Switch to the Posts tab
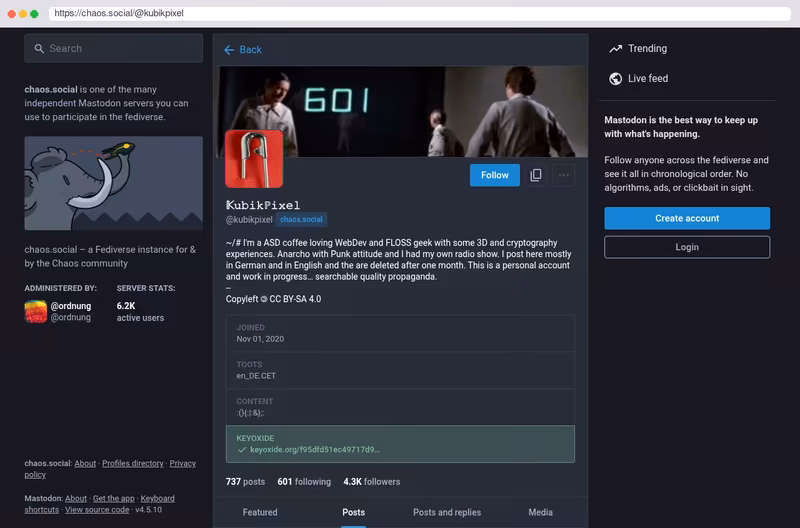This screenshot has height=528, width=800. [x=353, y=512]
